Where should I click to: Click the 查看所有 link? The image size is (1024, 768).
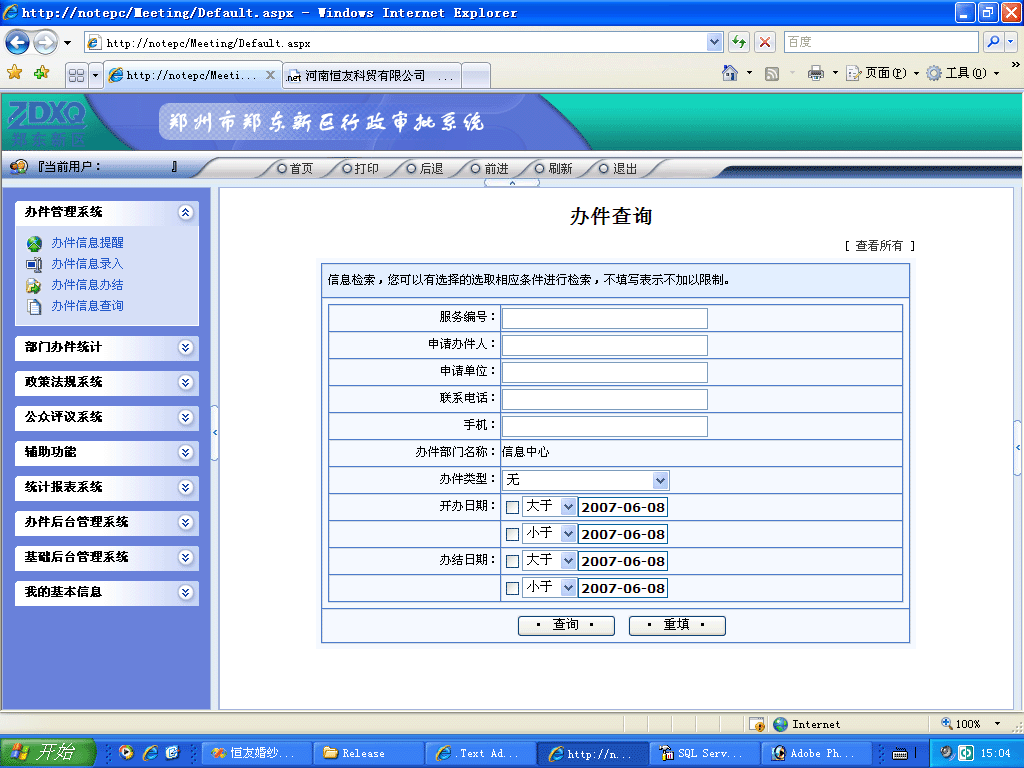[879, 246]
